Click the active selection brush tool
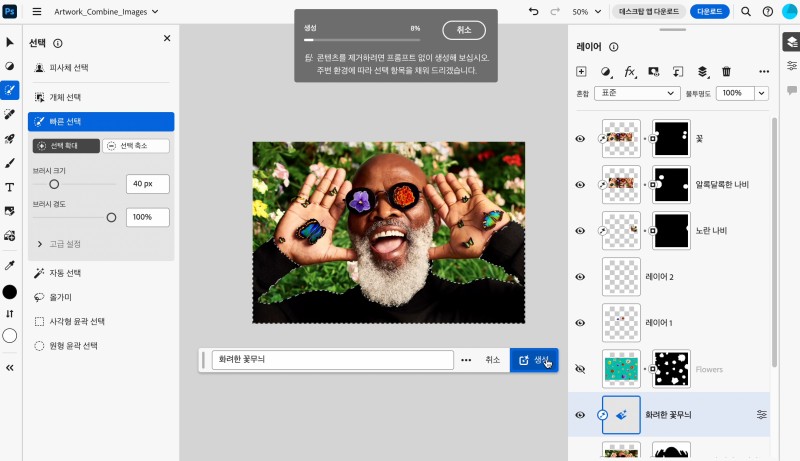Image resolution: width=800 pixels, height=461 pixels. [x=10, y=90]
